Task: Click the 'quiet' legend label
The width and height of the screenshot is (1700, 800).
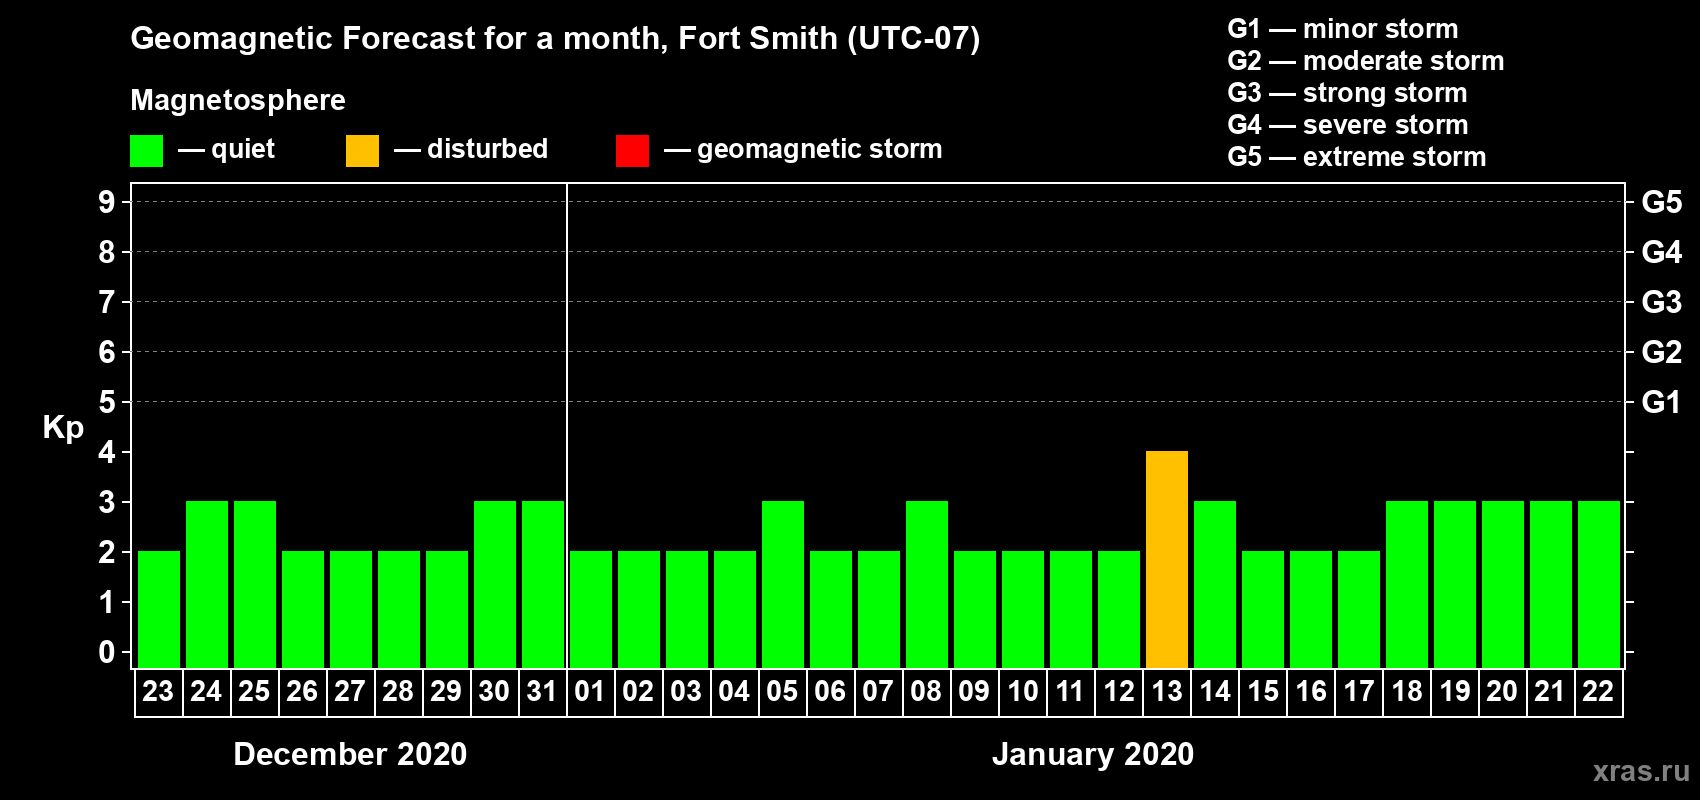Action: (x=243, y=150)
